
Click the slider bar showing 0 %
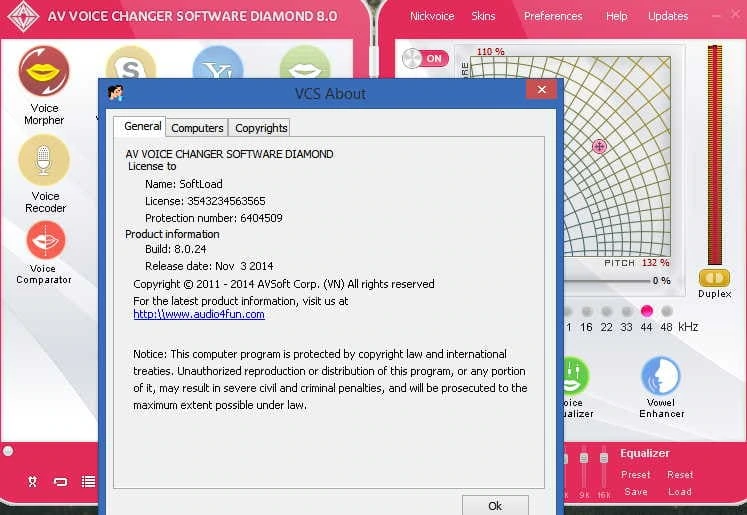(x=607, y=281)
